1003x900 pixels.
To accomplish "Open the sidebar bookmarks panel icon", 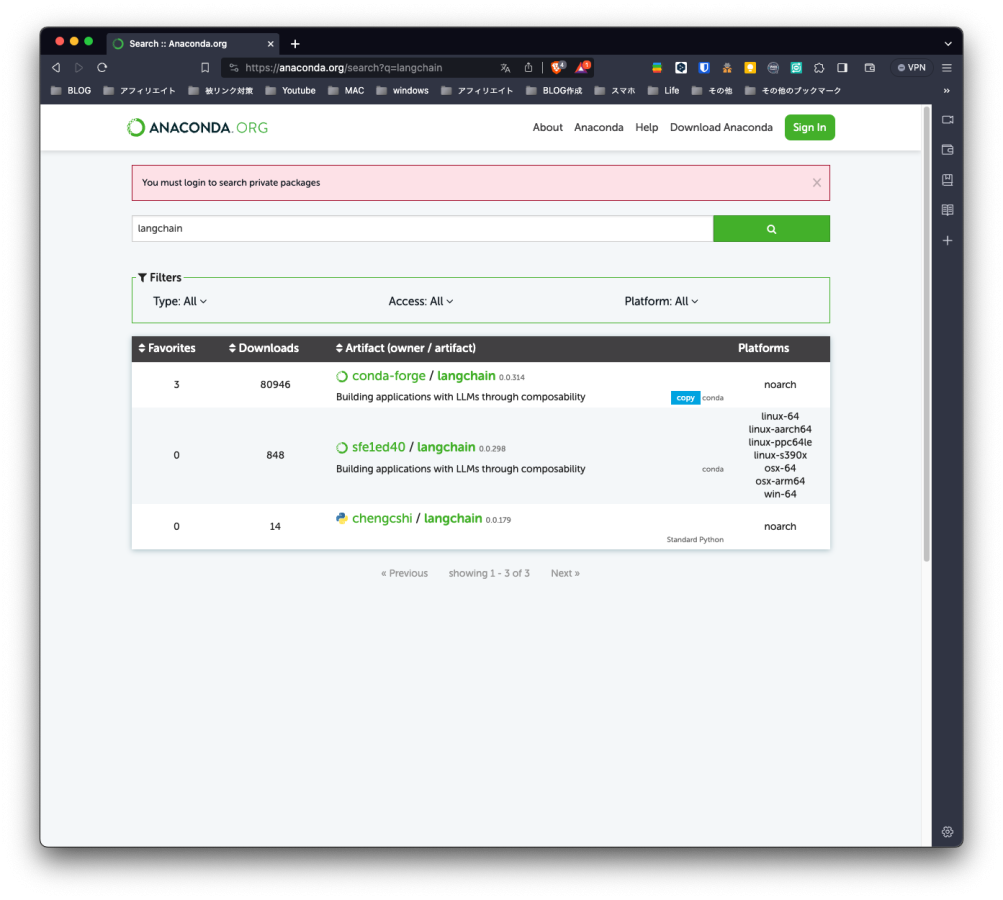I will (947, 180).
